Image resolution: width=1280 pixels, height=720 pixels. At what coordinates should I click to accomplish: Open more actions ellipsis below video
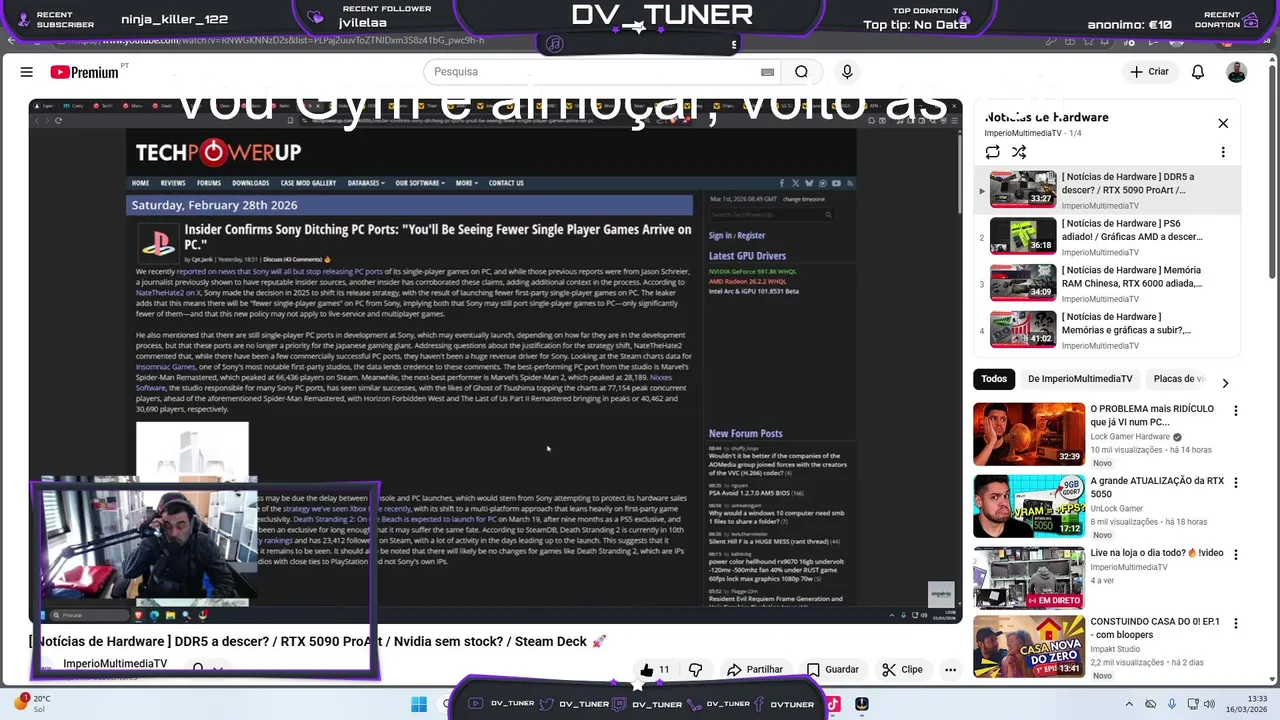pos(950,670)
